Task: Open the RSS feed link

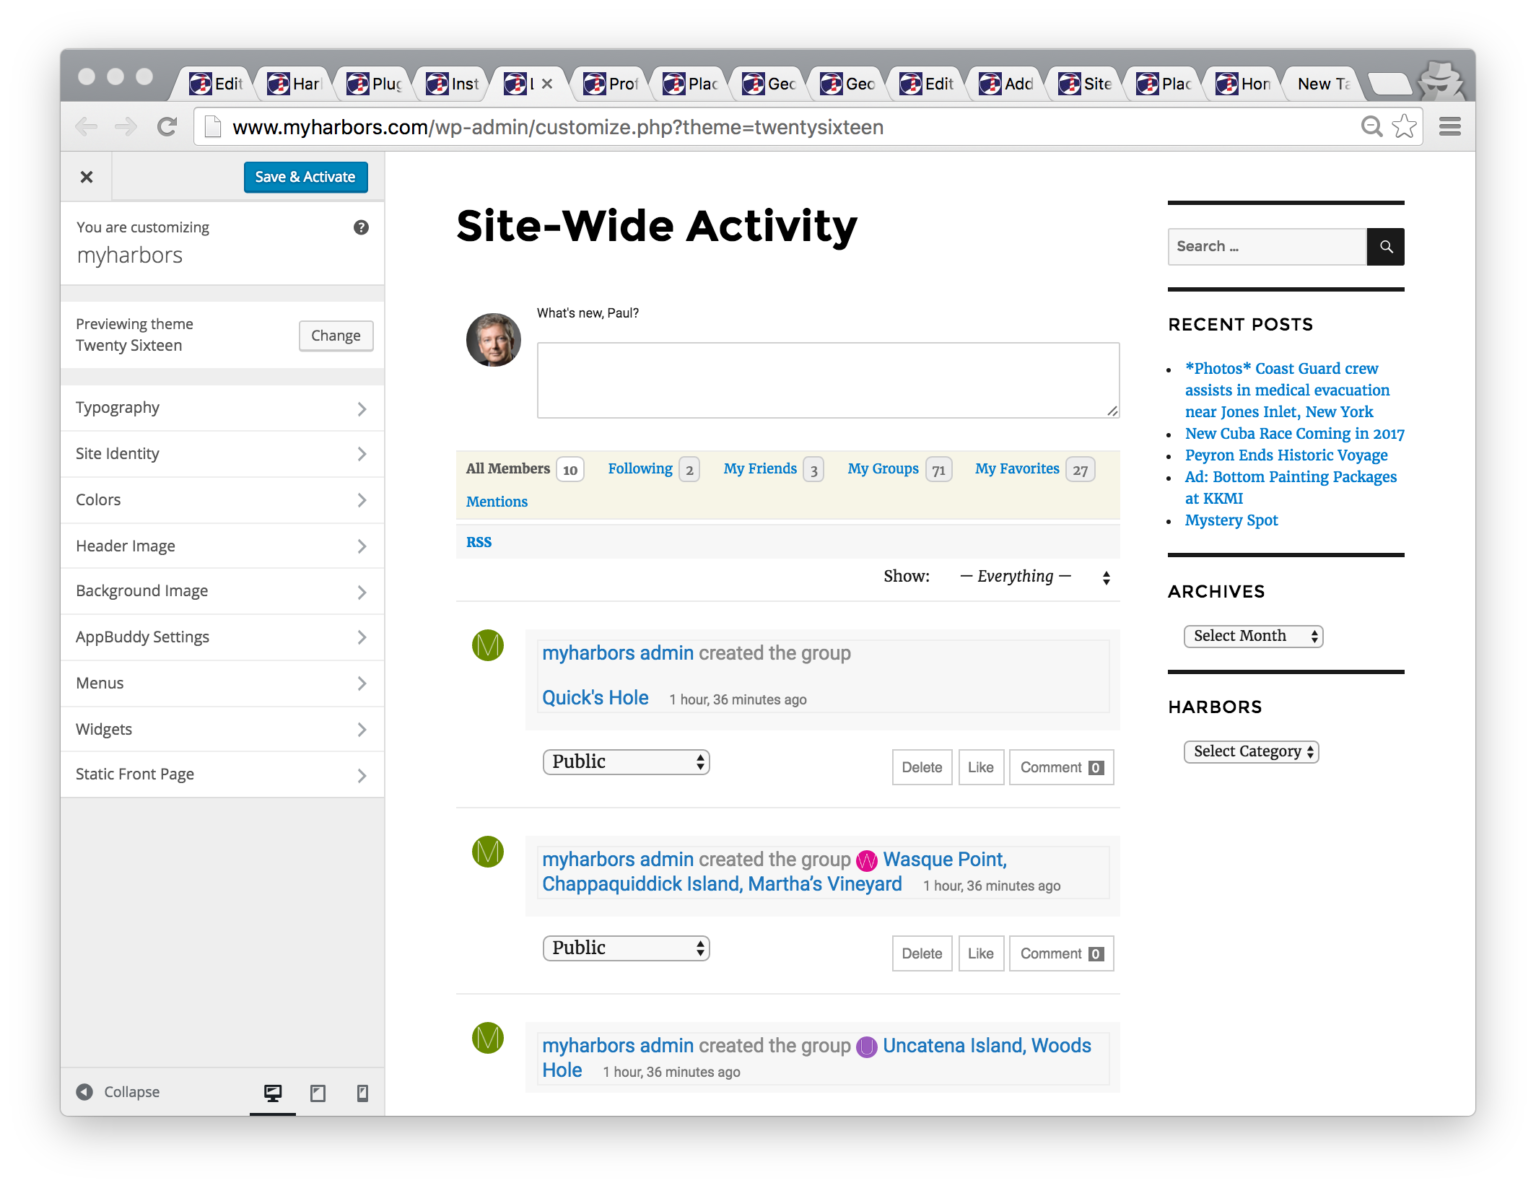Action: coord(479,542)
